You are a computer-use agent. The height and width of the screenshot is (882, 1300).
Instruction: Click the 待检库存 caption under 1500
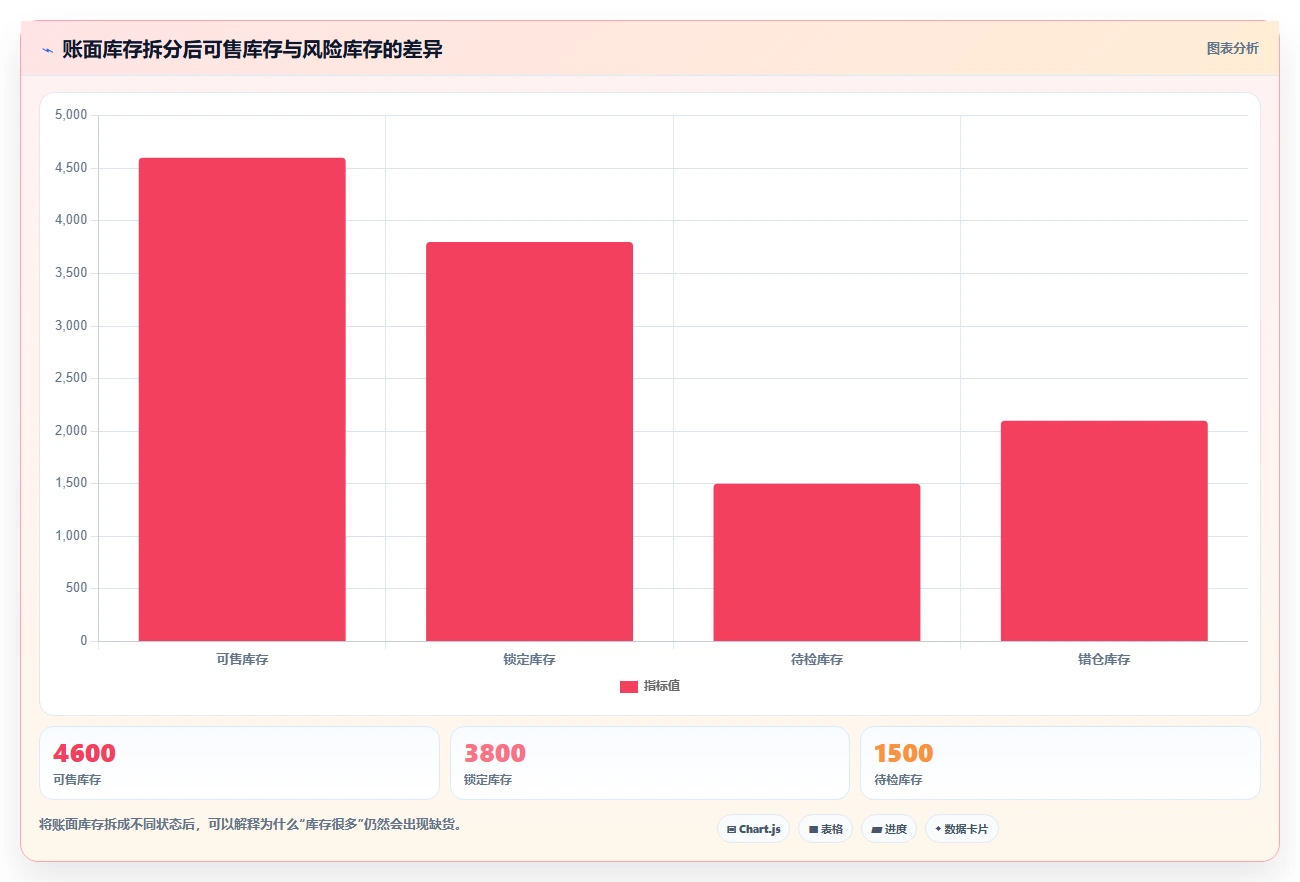pos(898,780)
